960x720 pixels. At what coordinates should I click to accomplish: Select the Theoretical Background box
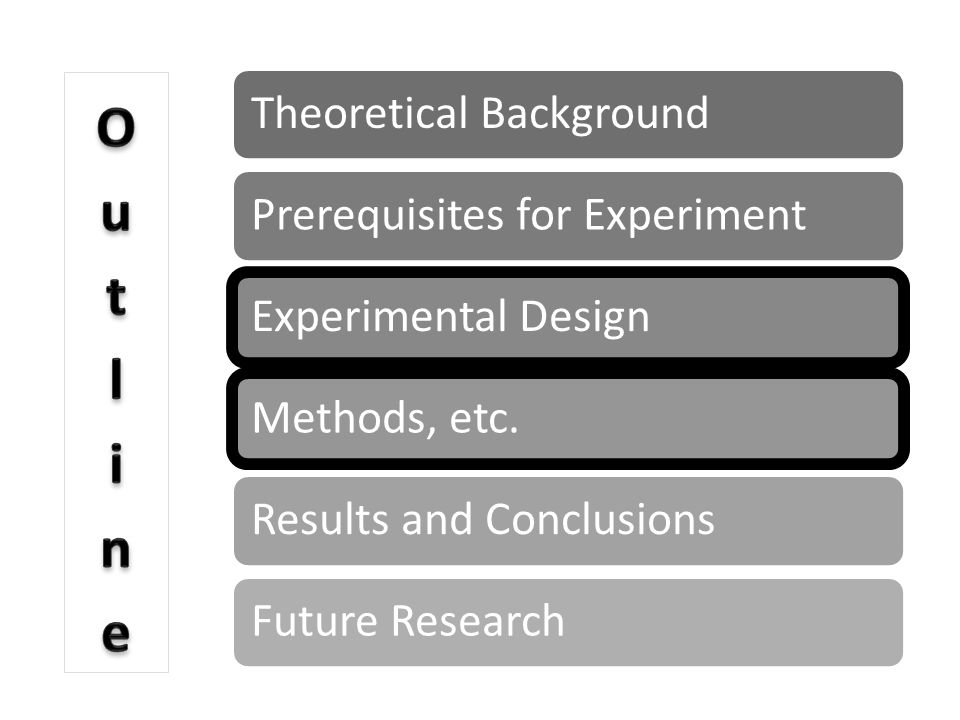coord(568,114)
